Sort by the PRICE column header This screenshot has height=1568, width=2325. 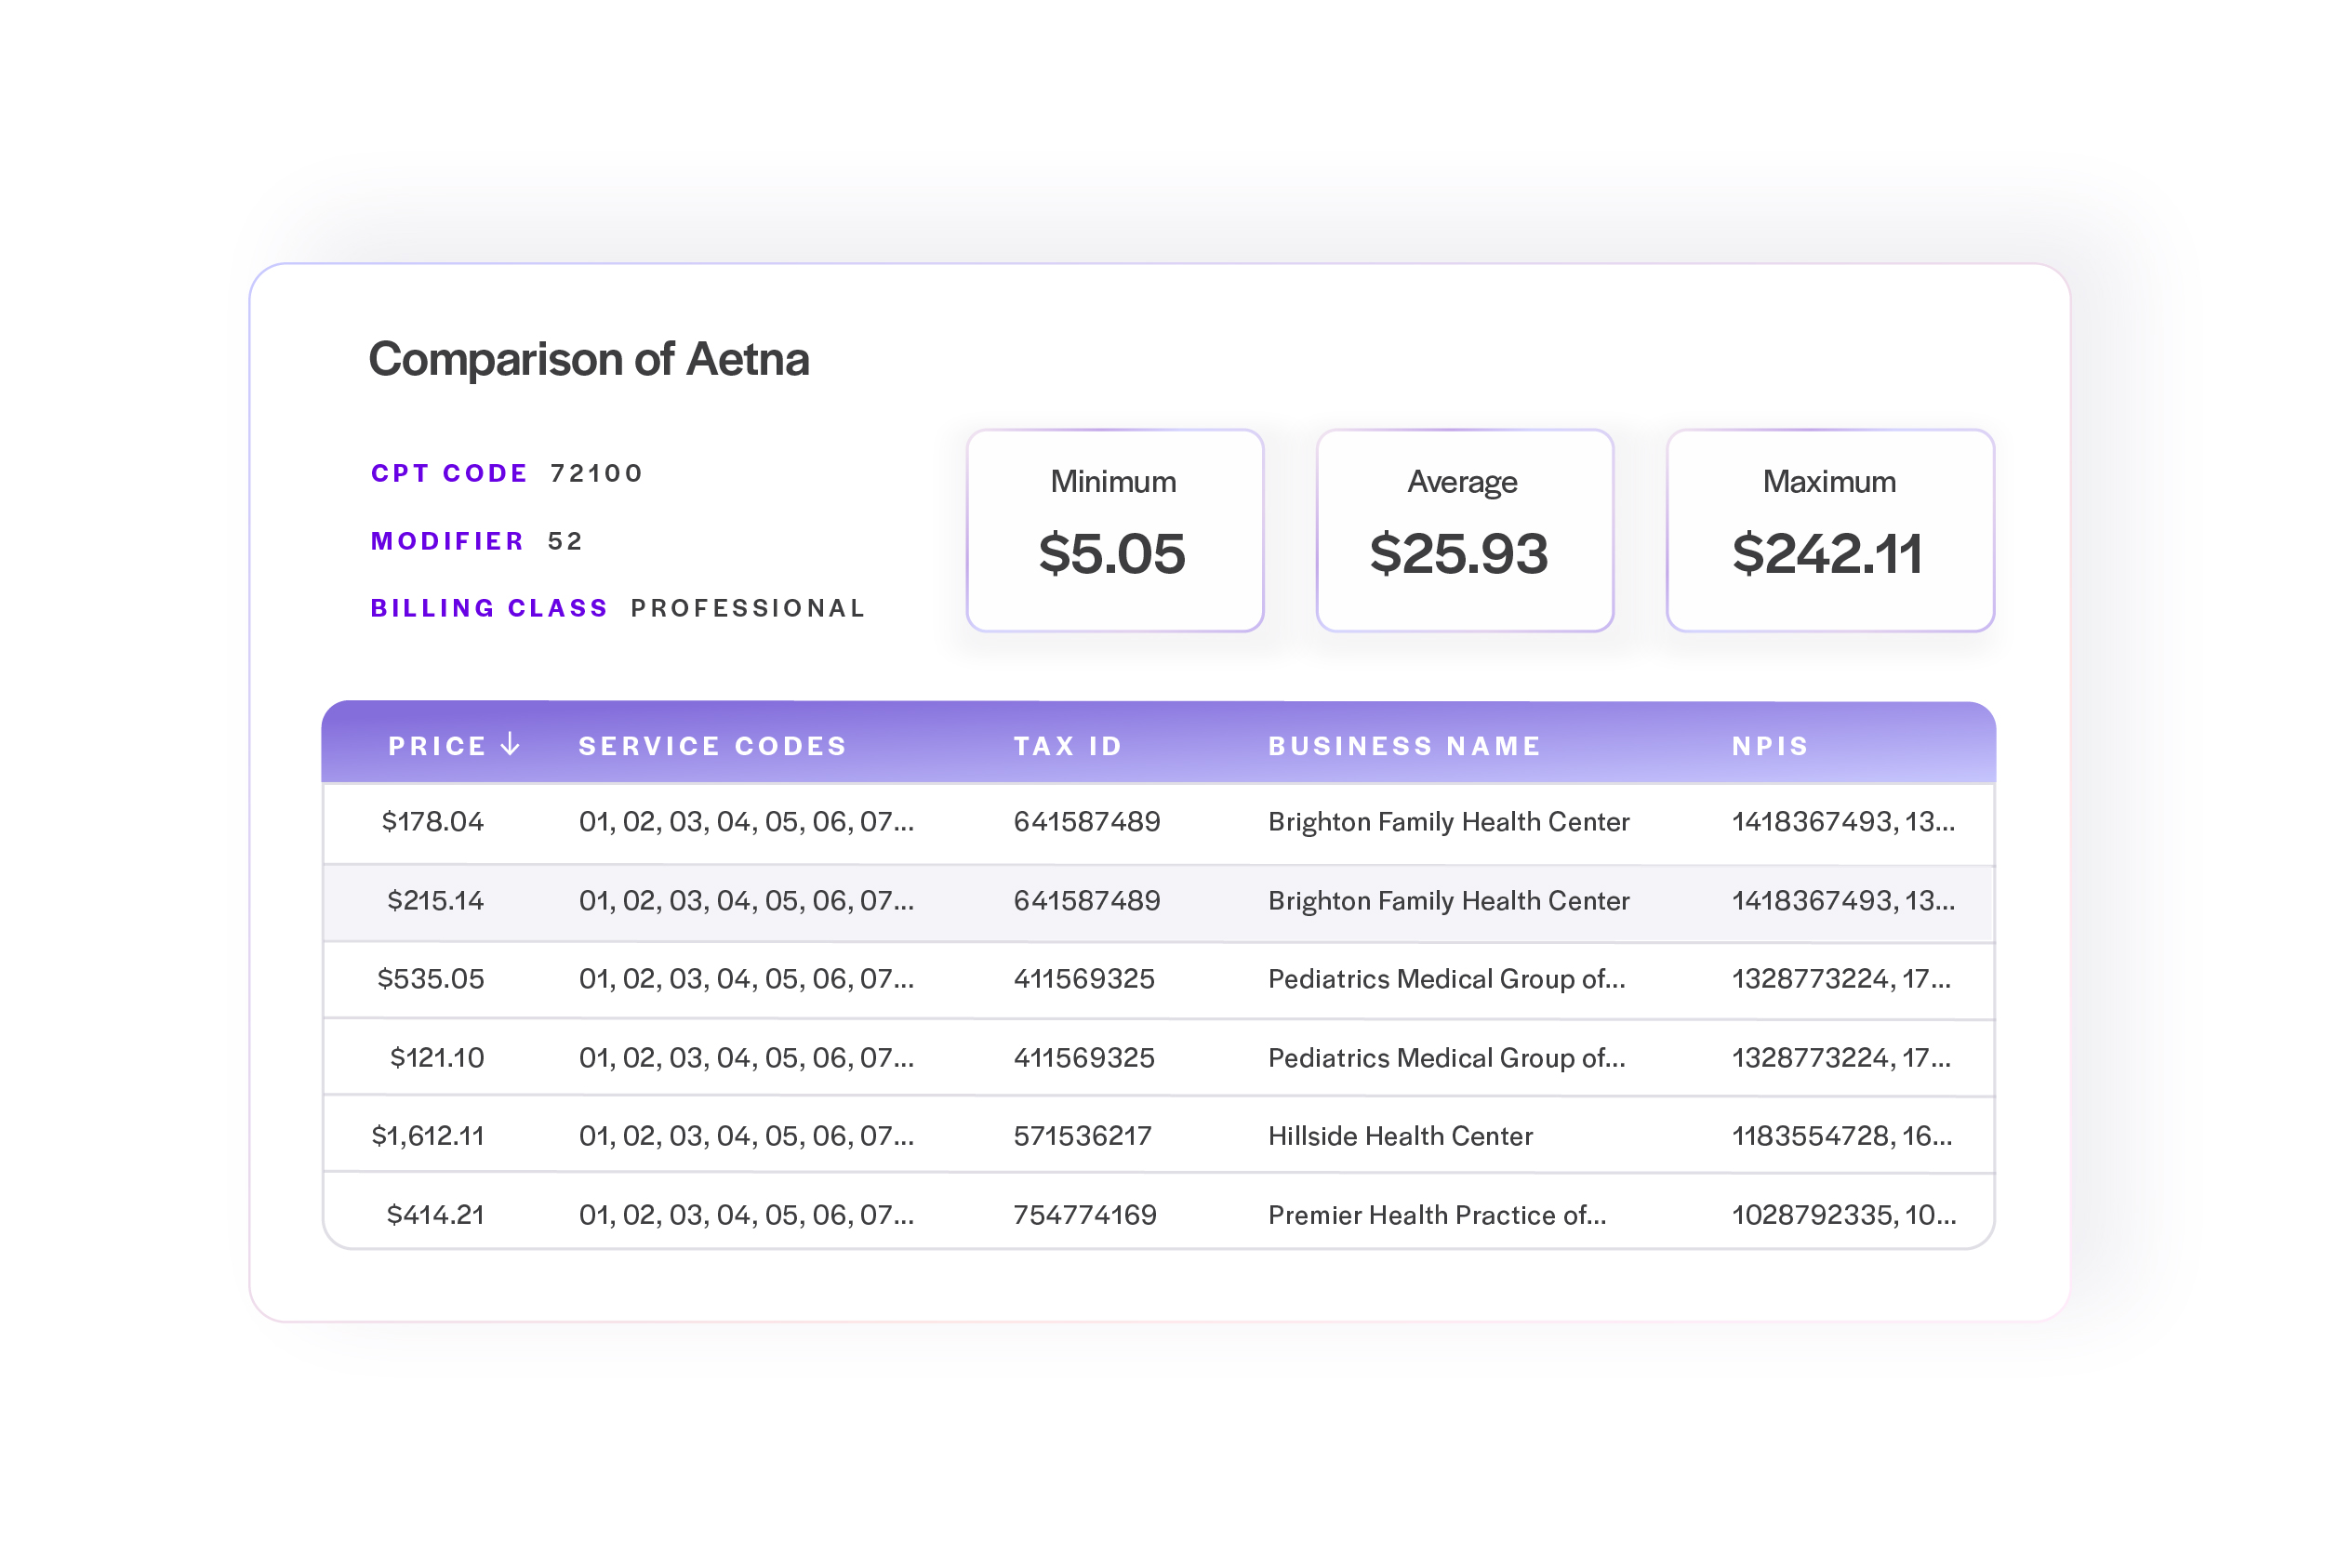pos(437,746)
